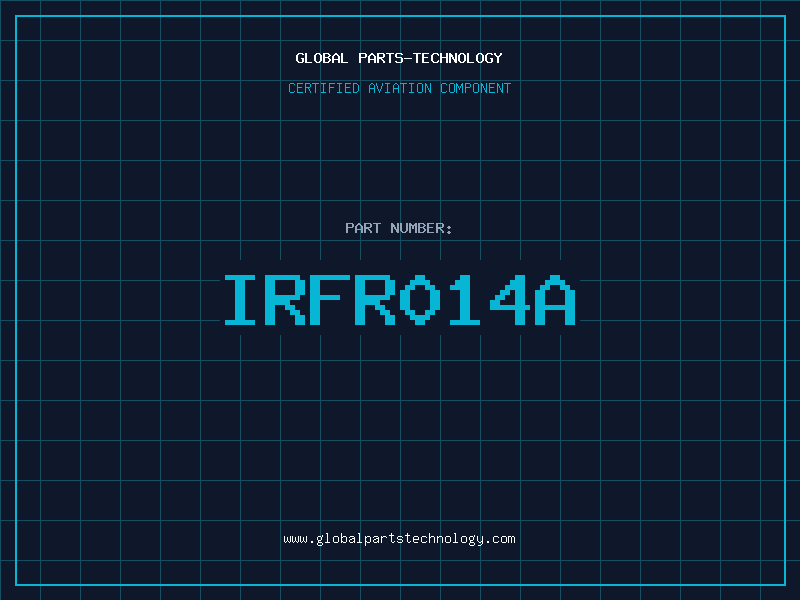Viewport: 800px width, 600px height.
Task: Select the letter F in the part number
Action: [x=331, y=300]
